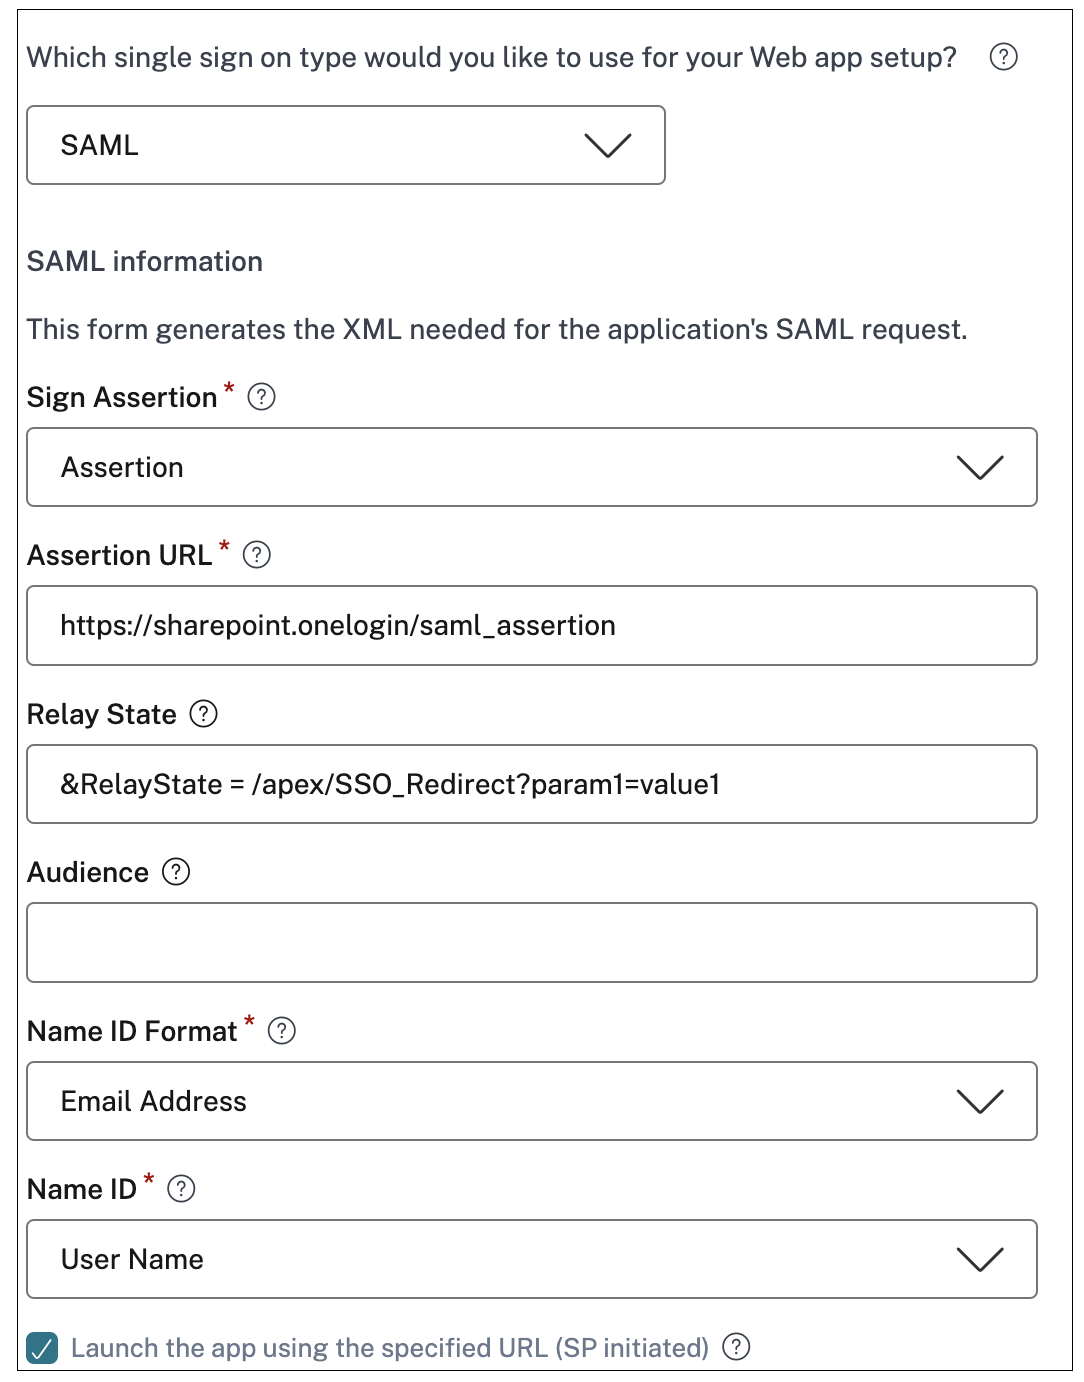Viewport: 1084px width, 1382px height.
Task: Open Name ID Format help icon
Action: [282, 1031]
